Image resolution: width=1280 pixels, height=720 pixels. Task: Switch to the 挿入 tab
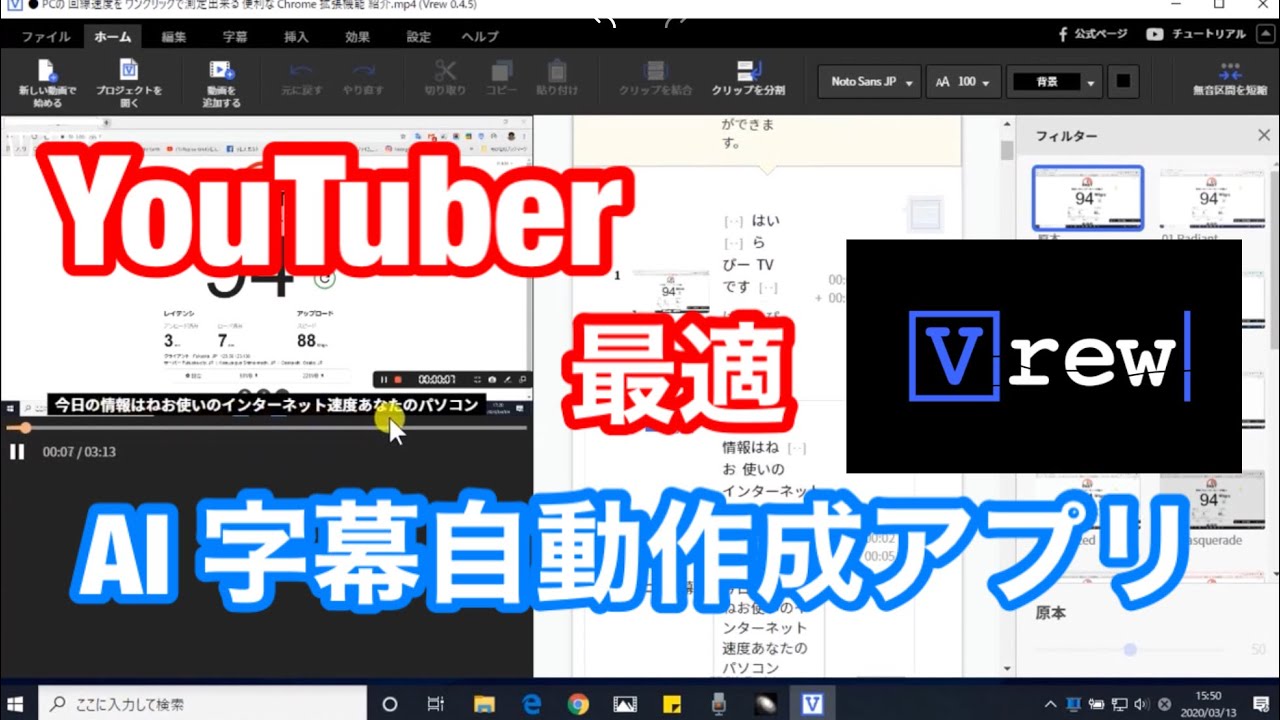click(x=296, y=37)
